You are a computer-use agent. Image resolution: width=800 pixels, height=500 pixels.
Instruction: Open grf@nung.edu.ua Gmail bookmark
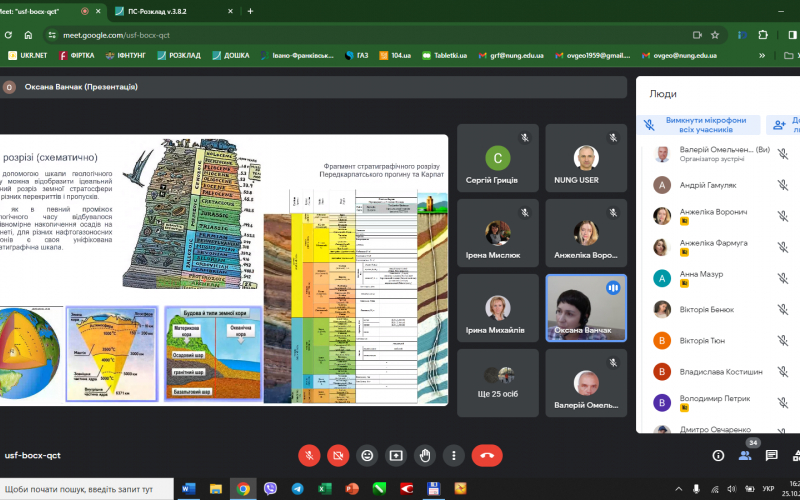click(x=511, y=55)
